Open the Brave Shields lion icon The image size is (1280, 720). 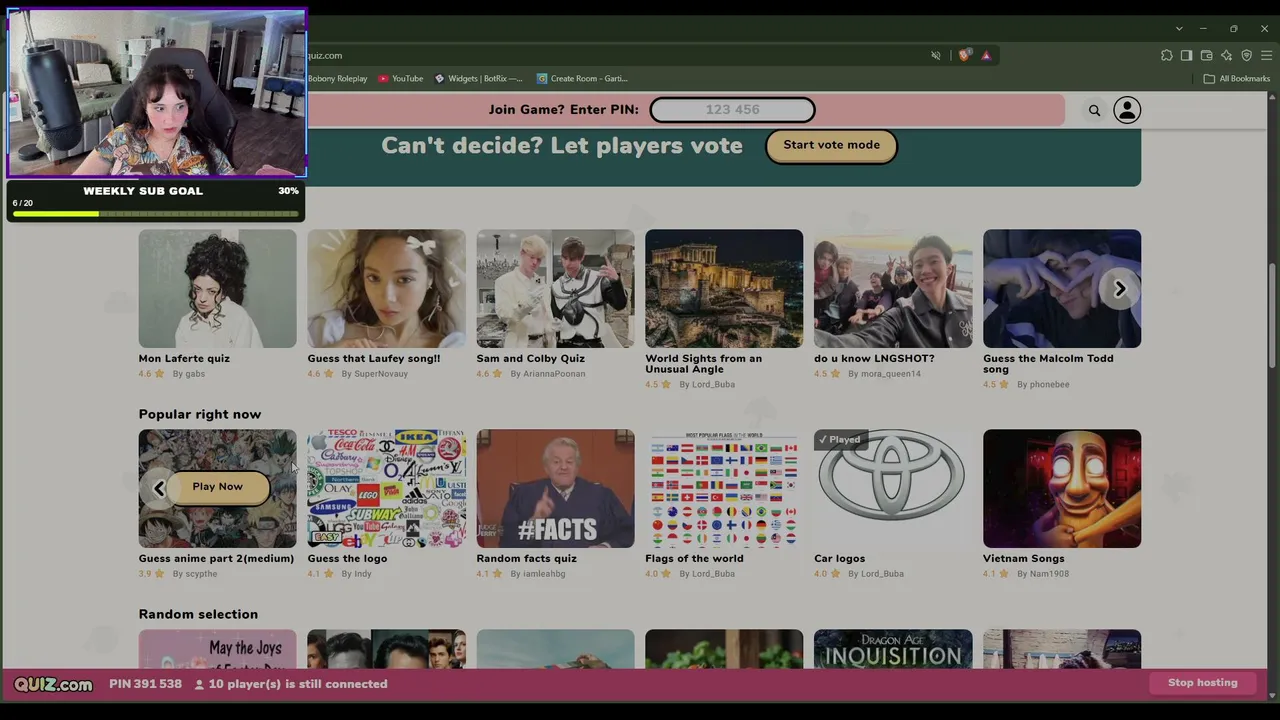pyautogui.click(x=964, y=56)
